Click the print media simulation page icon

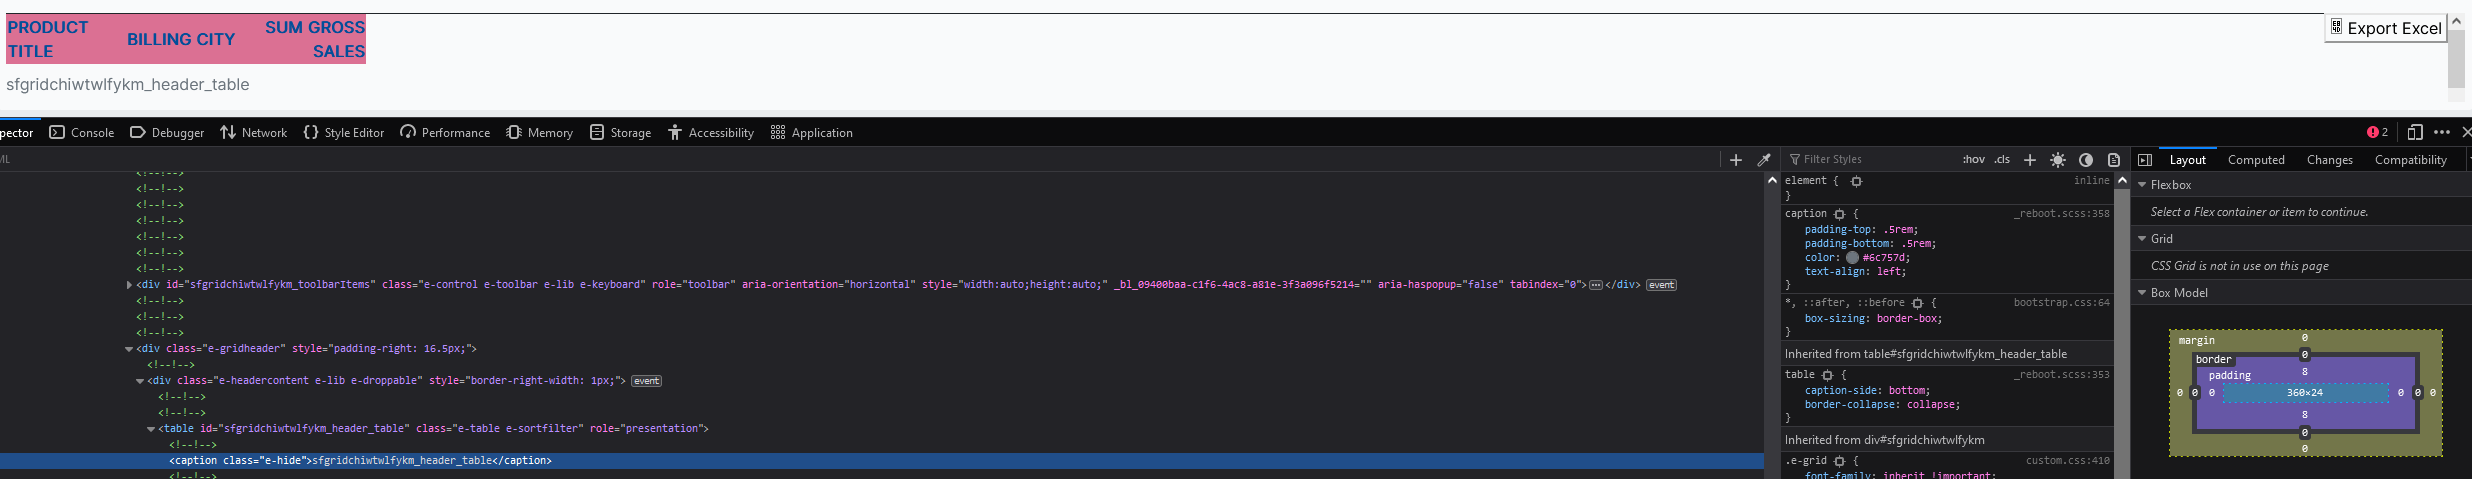pyautogui.click(x=2114, y=160)
